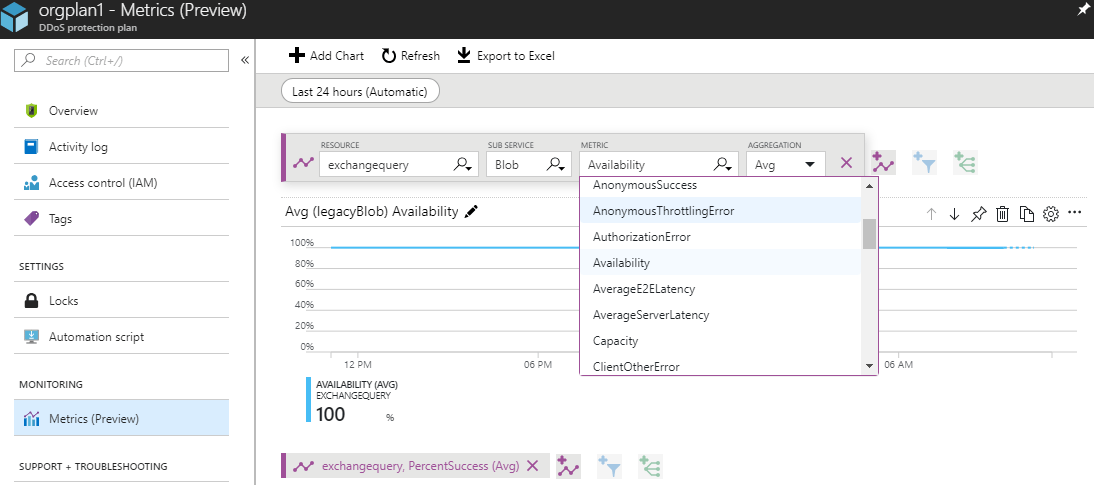Screen dimensions: 1094x485
Task: Pin the Availability chart to dashboard
Action: (978, 214)
